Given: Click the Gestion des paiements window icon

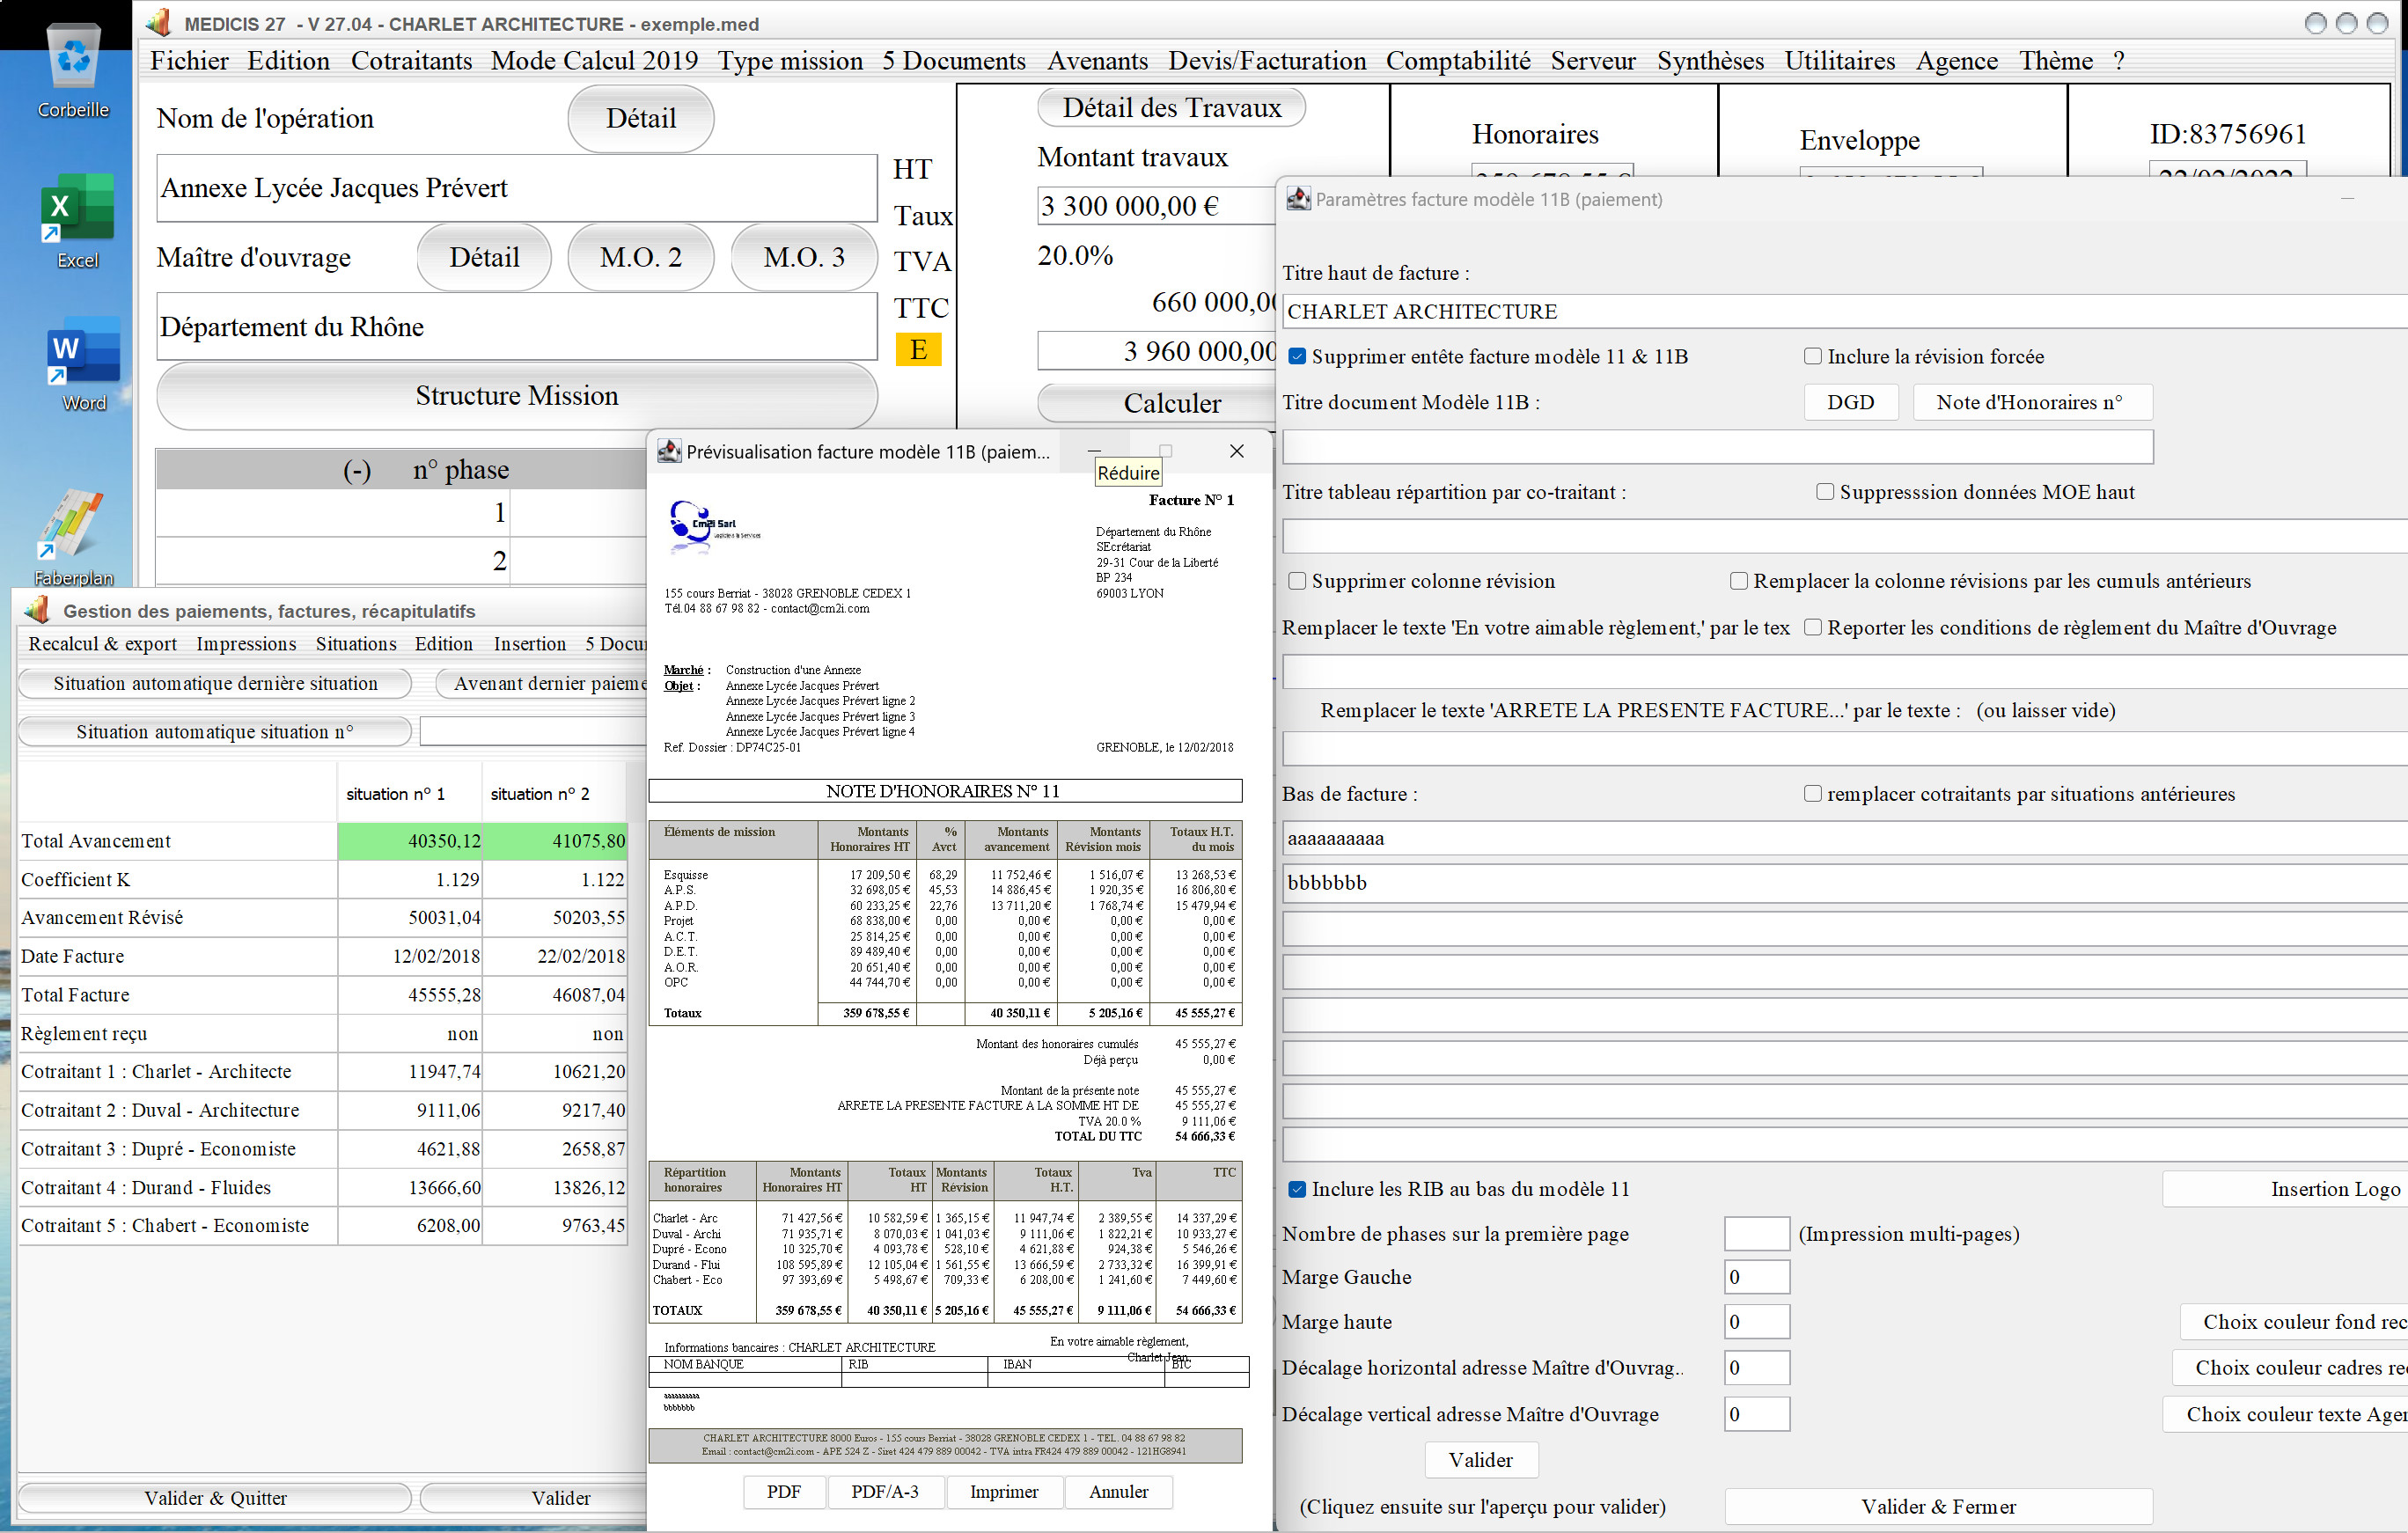Looking at the screenshot, I should point(37,609).
